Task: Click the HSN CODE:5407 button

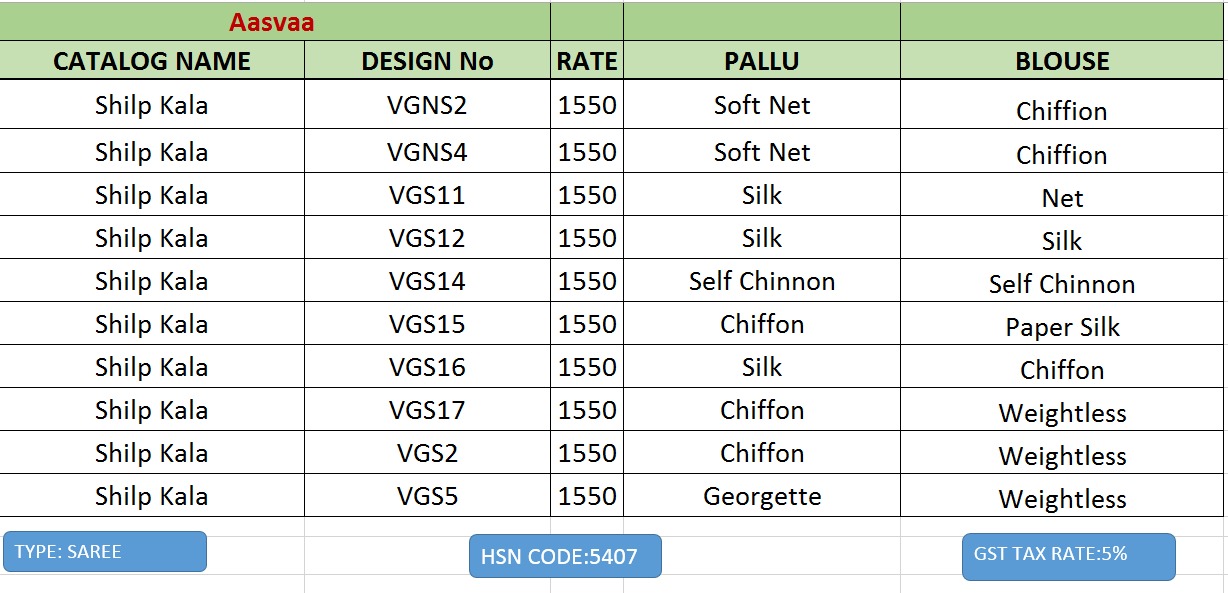Action: [565, 556]
